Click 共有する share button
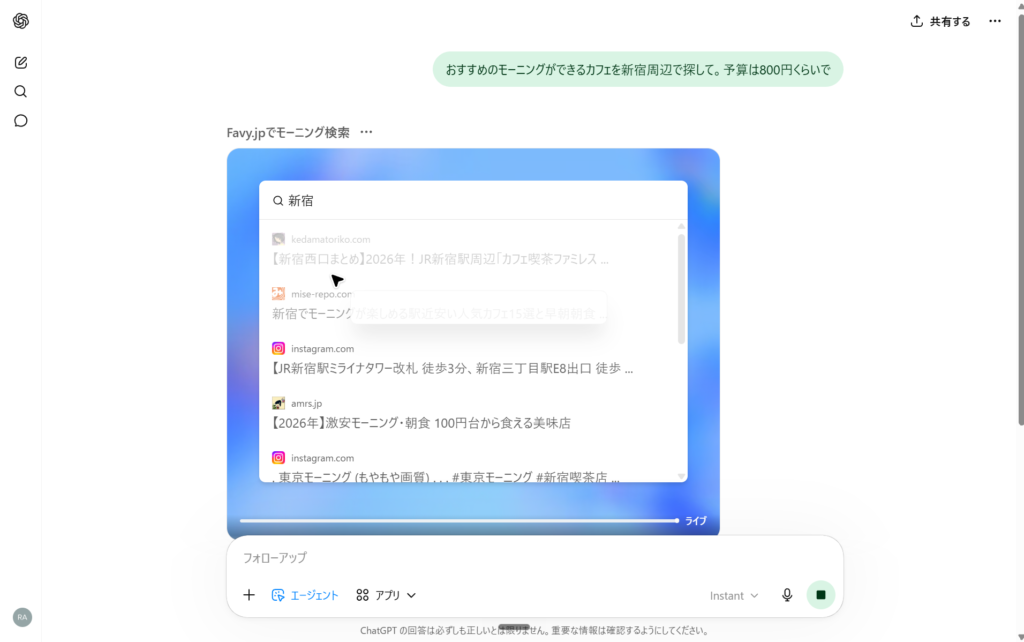The height and width of the screenshot is (642, 1024). click(x=940, y=22)
